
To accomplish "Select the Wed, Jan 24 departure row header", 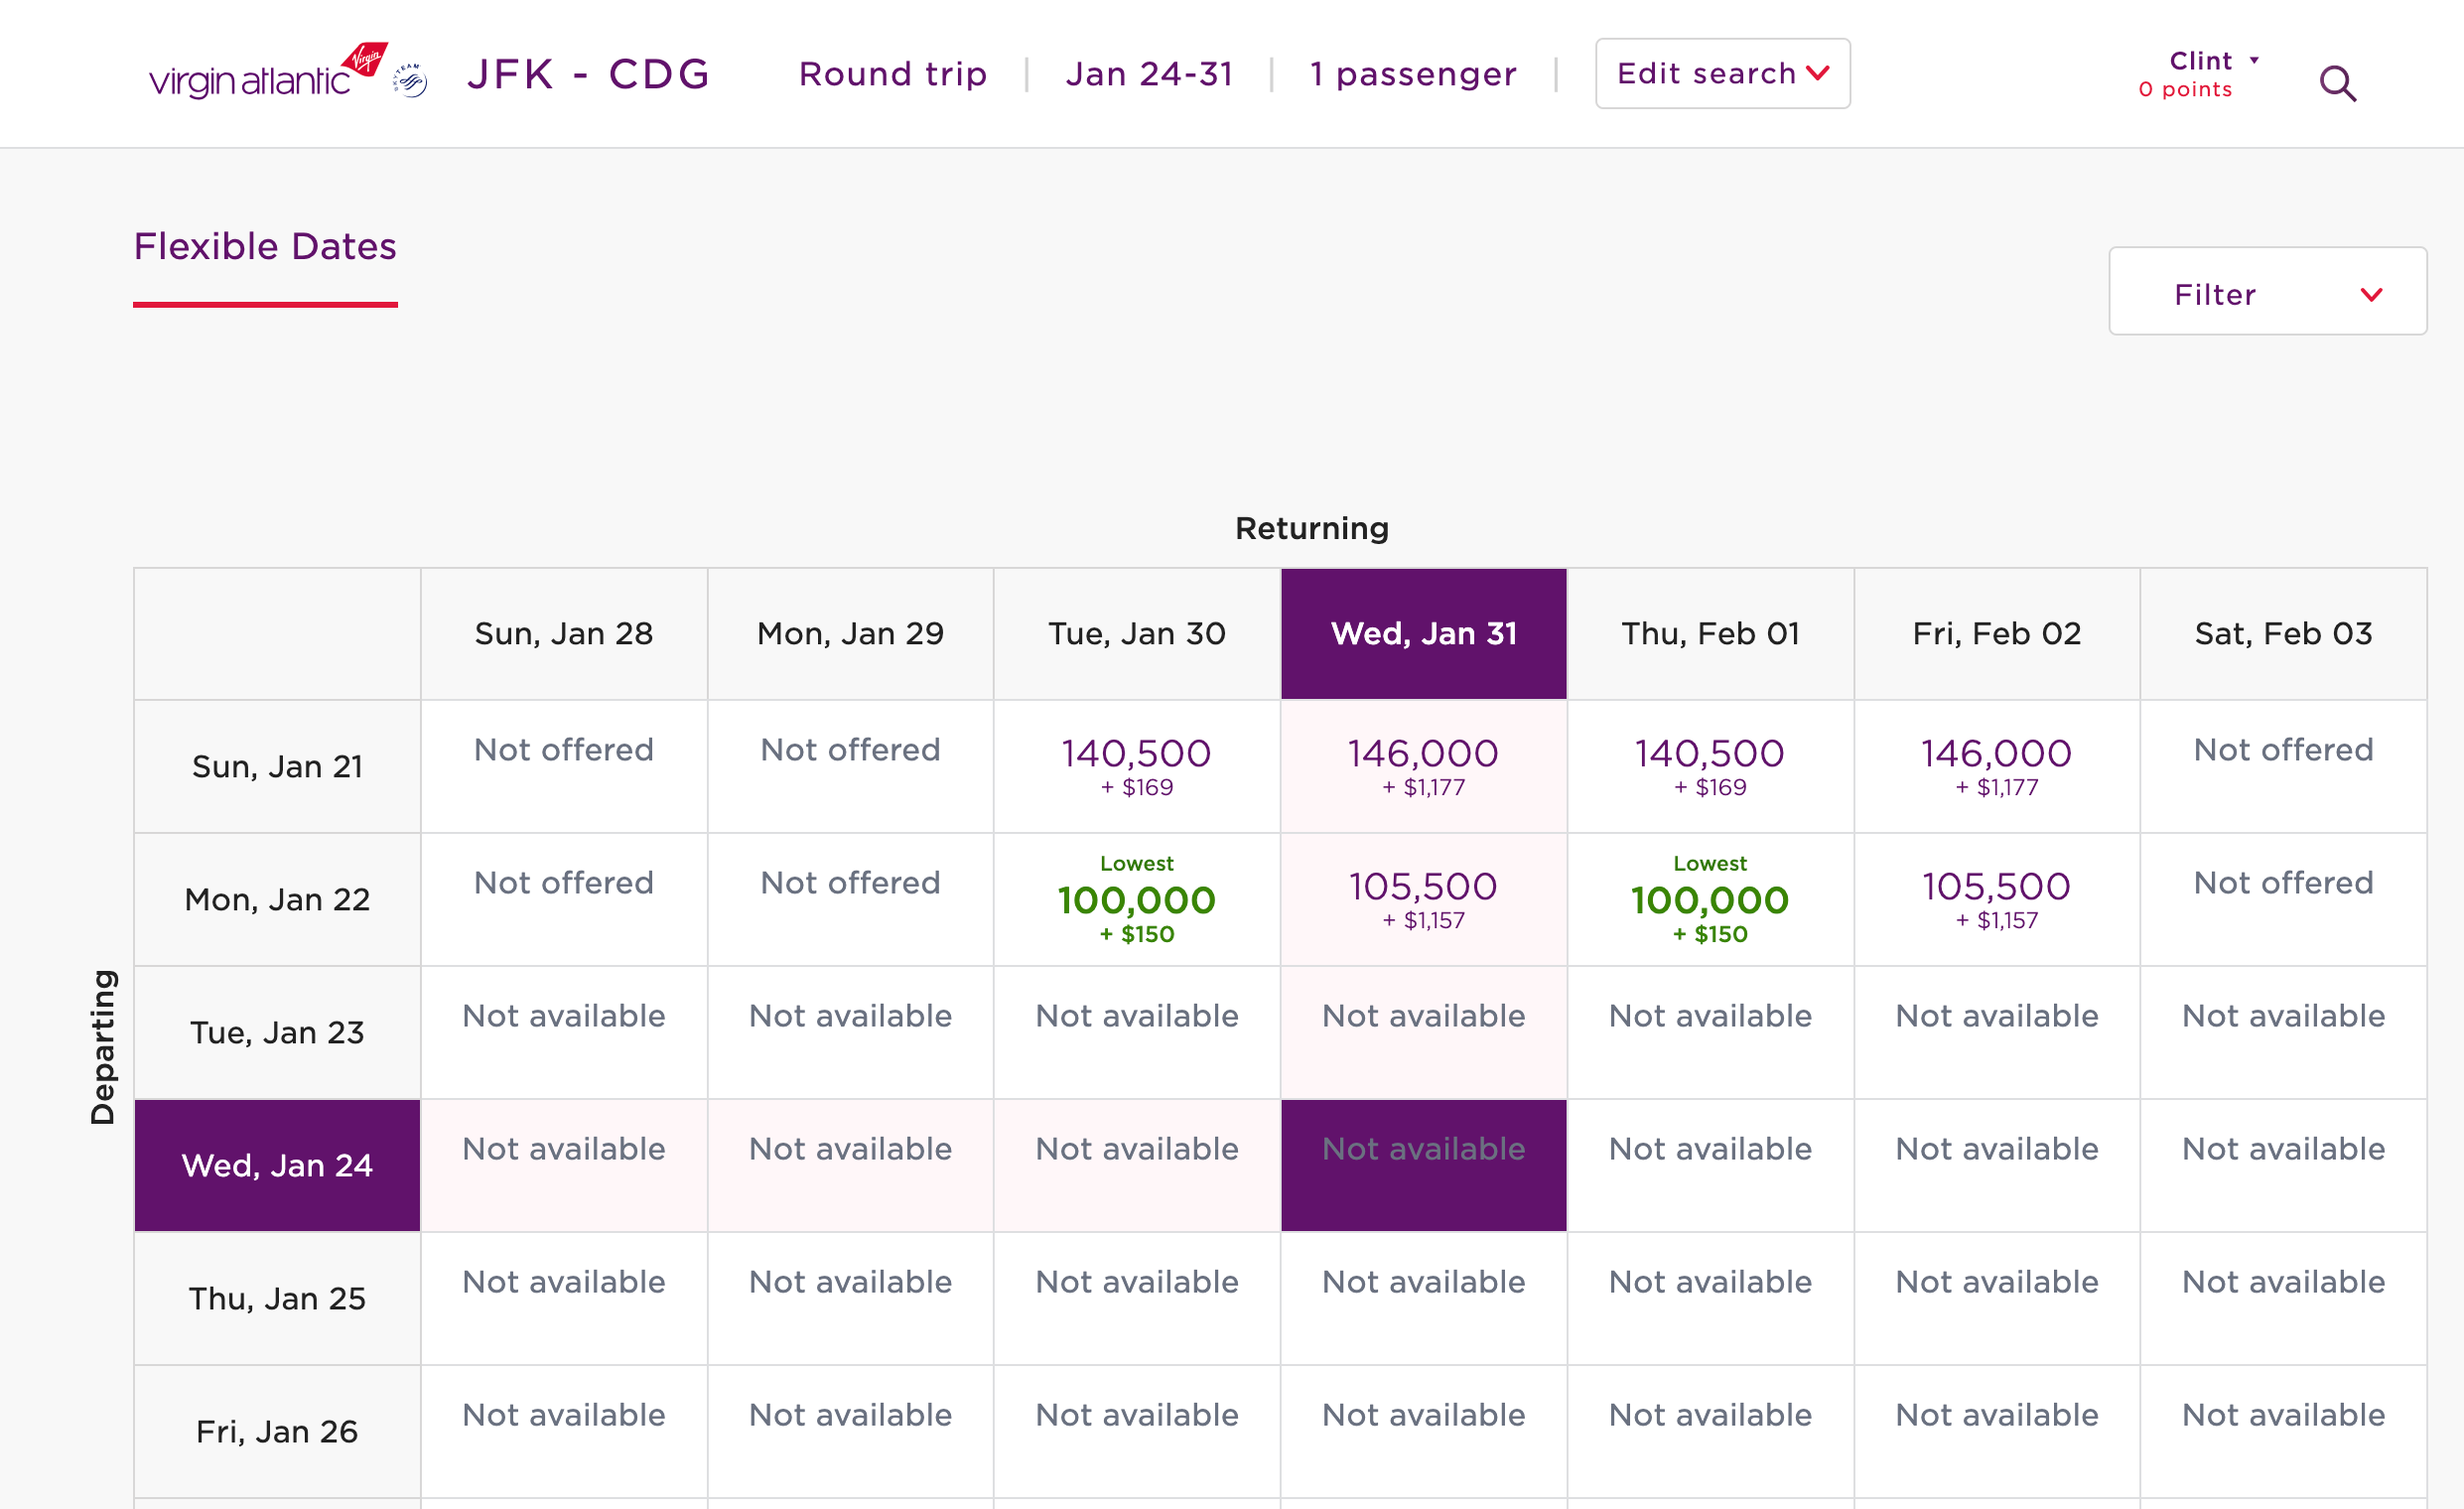I will 276,1165.
